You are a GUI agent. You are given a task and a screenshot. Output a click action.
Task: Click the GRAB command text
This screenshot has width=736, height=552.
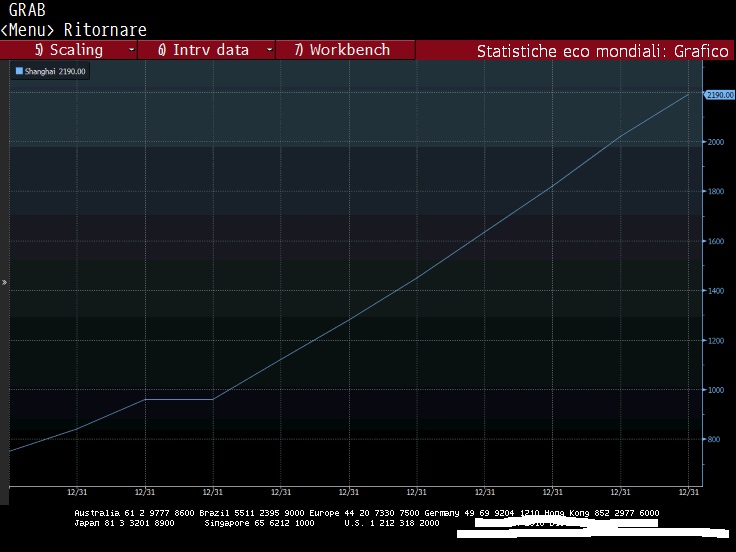coord(26,10)
